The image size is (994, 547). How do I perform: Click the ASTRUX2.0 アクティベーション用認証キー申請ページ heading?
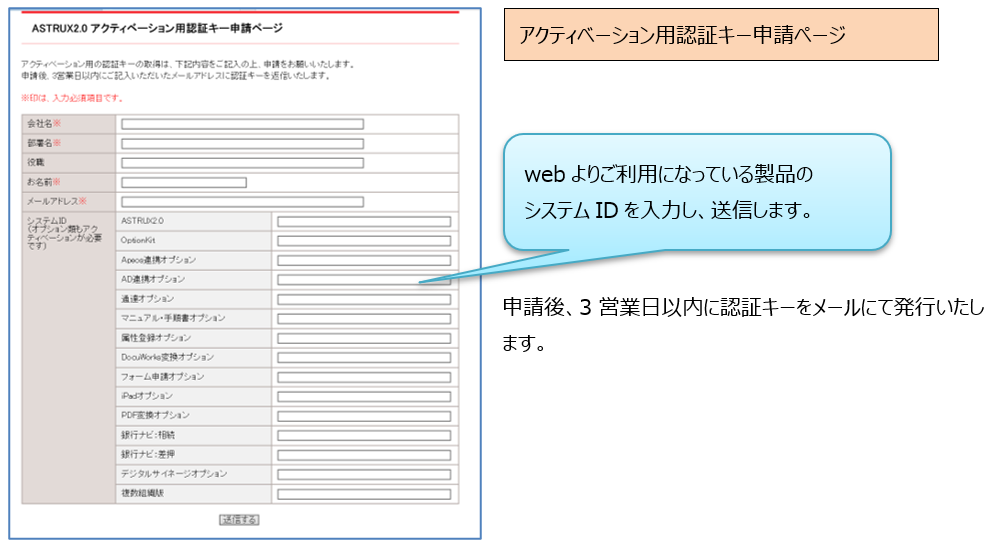tap(157, 29)
